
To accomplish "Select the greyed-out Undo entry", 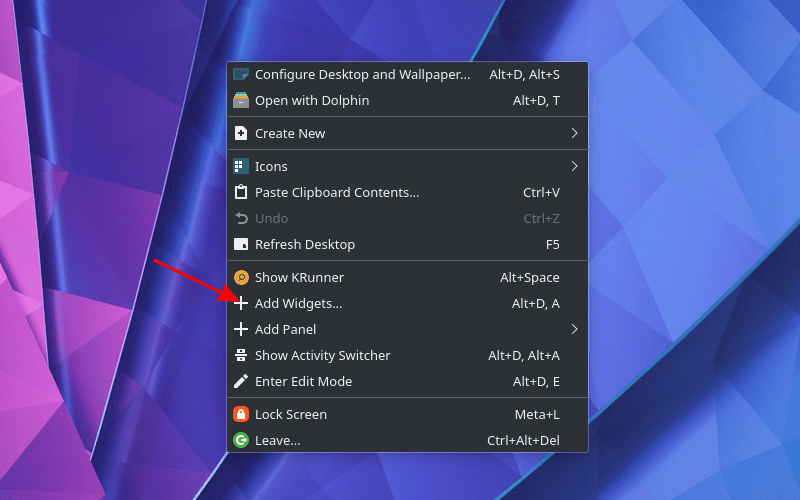I will pyautogui.click(x=271, y=219).
